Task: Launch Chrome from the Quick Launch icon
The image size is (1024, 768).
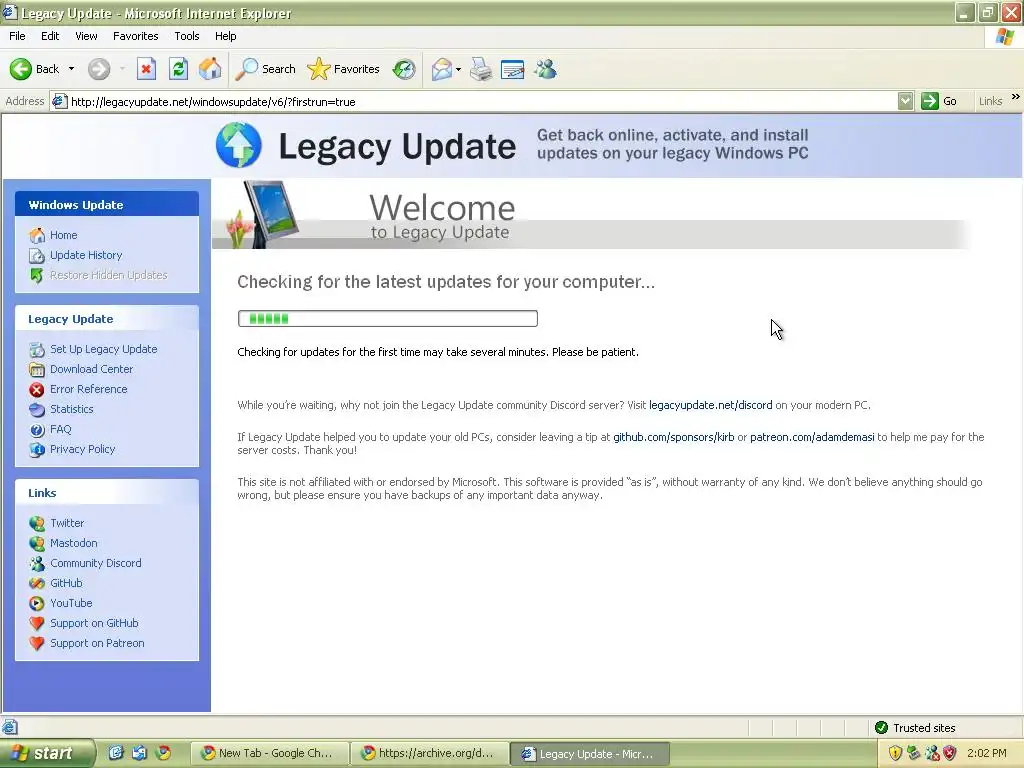Action: (x=163, y=753)
